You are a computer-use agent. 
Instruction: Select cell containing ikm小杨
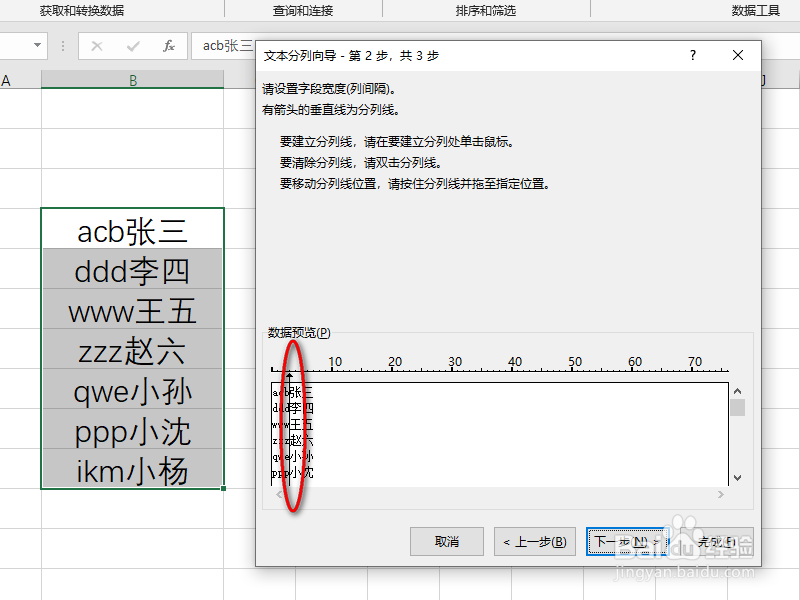pos(133,468)
